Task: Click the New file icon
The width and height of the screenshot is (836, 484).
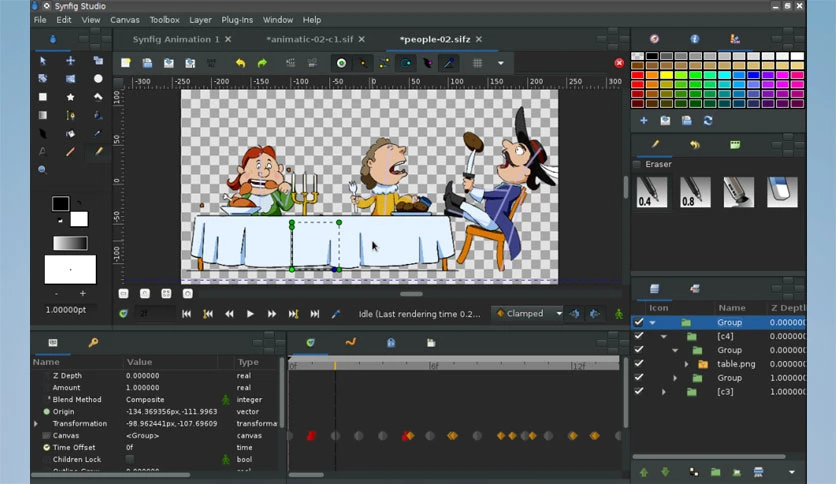Action: click(126, 63)
